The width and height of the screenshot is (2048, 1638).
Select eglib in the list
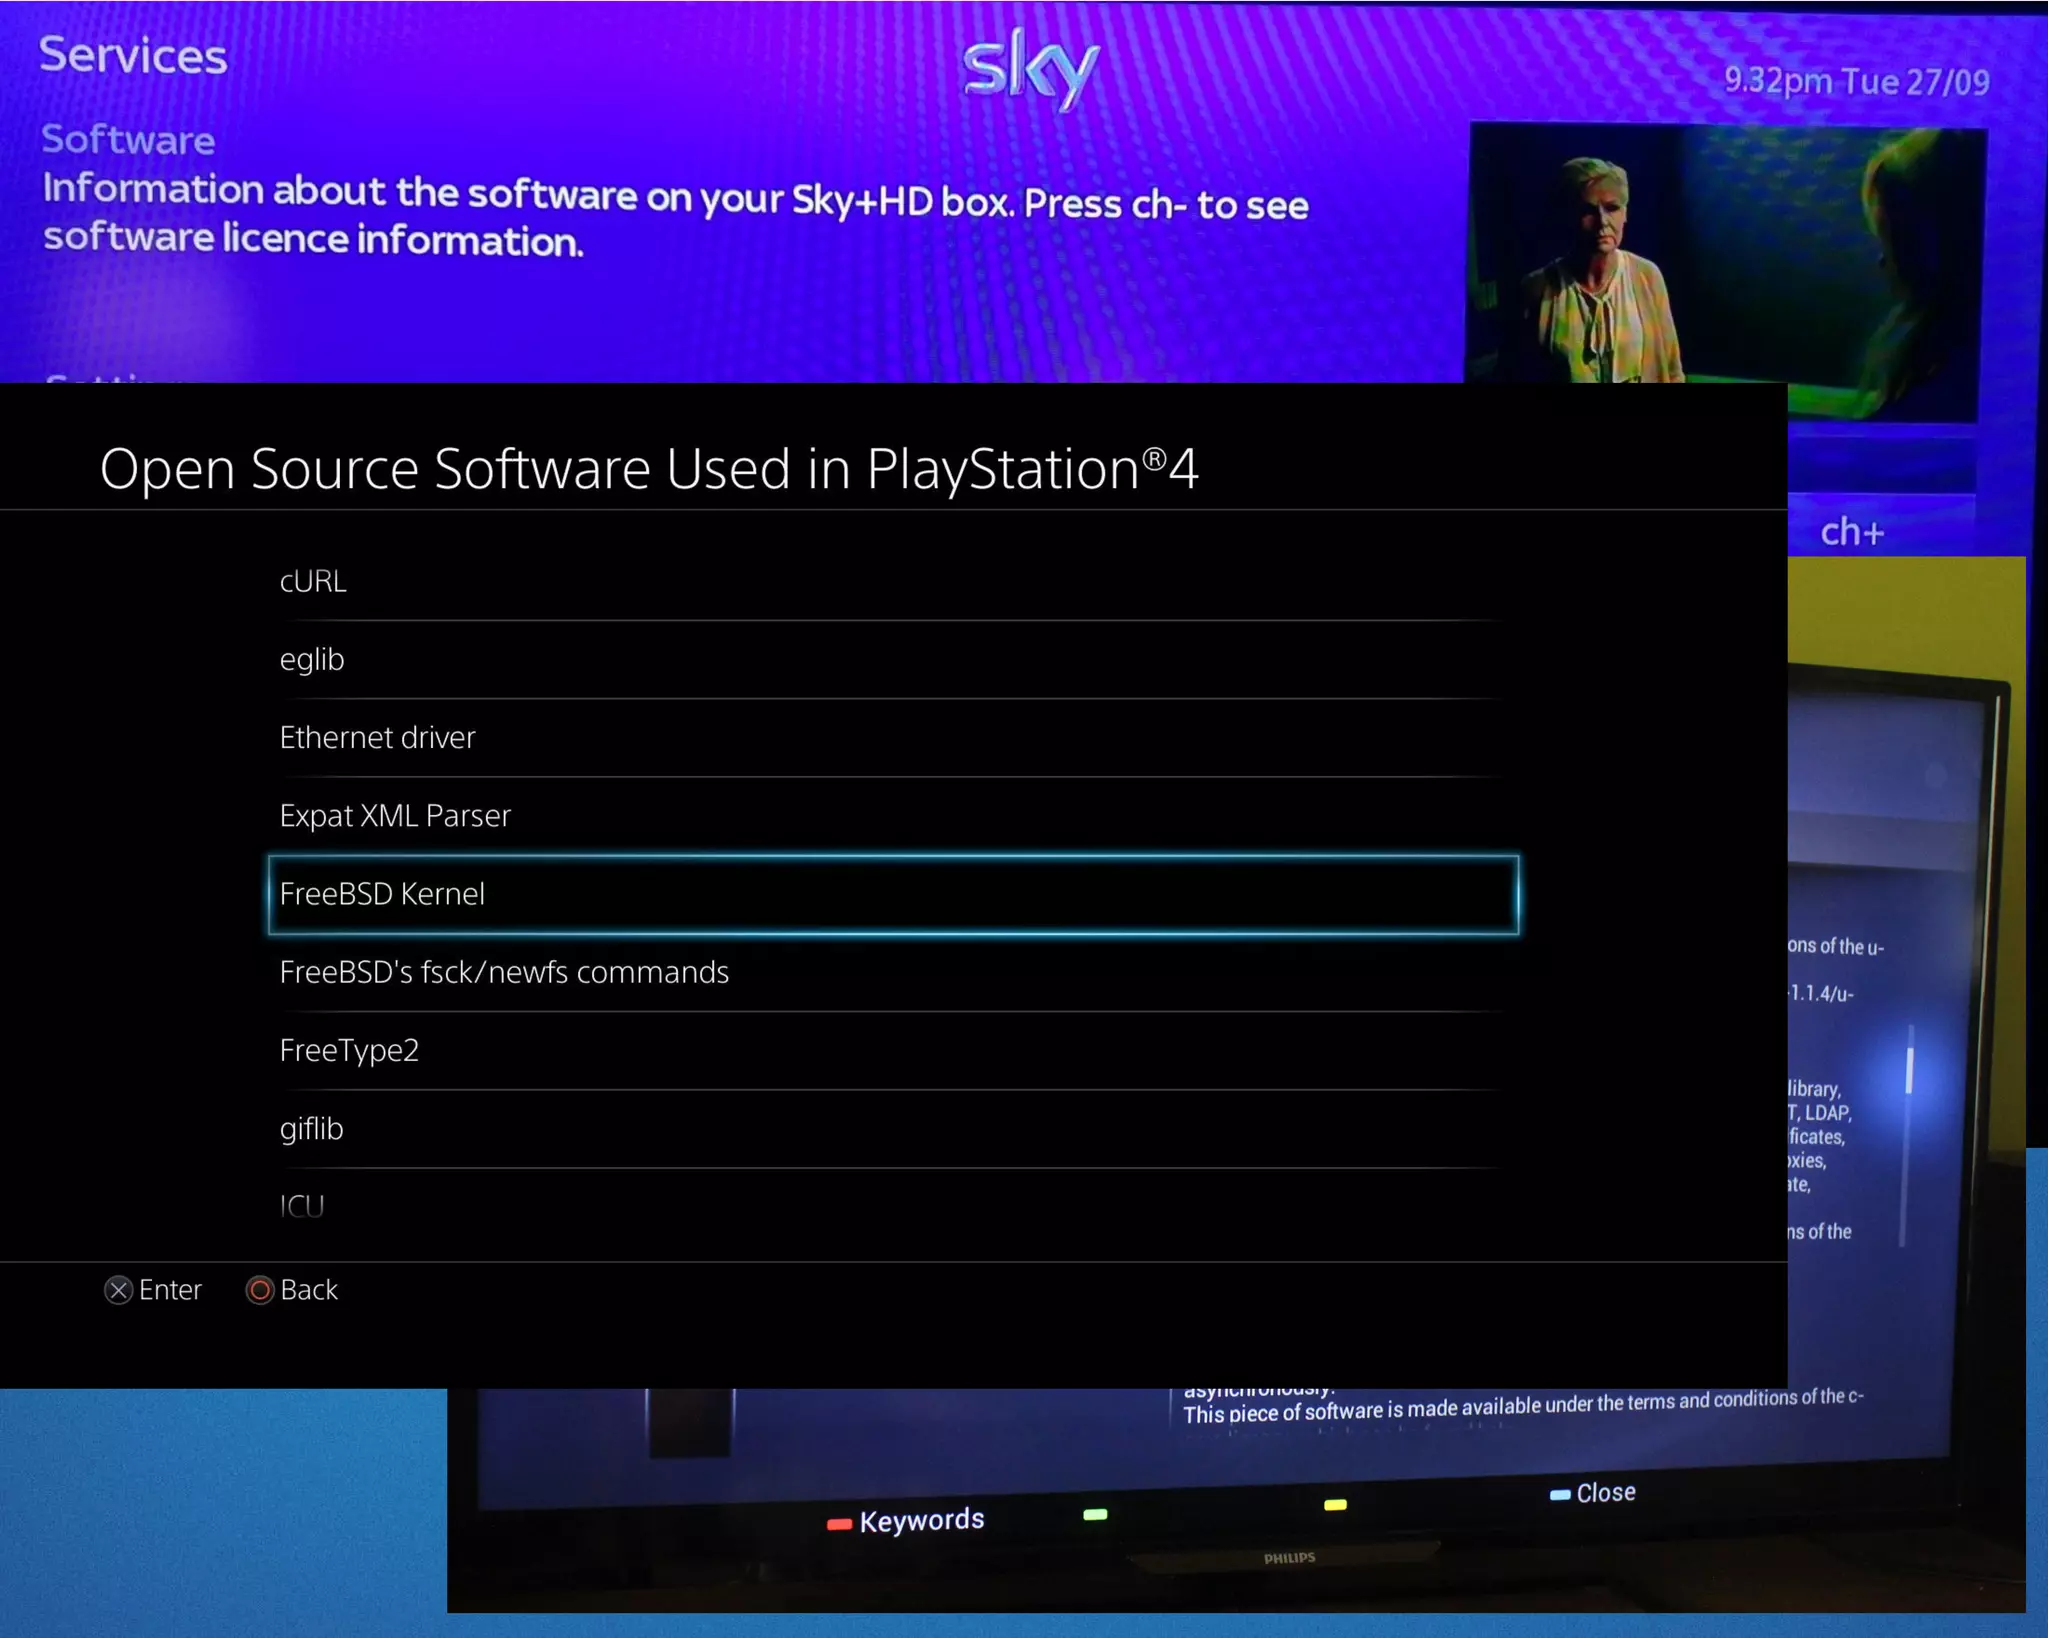[x=312, y=659]
